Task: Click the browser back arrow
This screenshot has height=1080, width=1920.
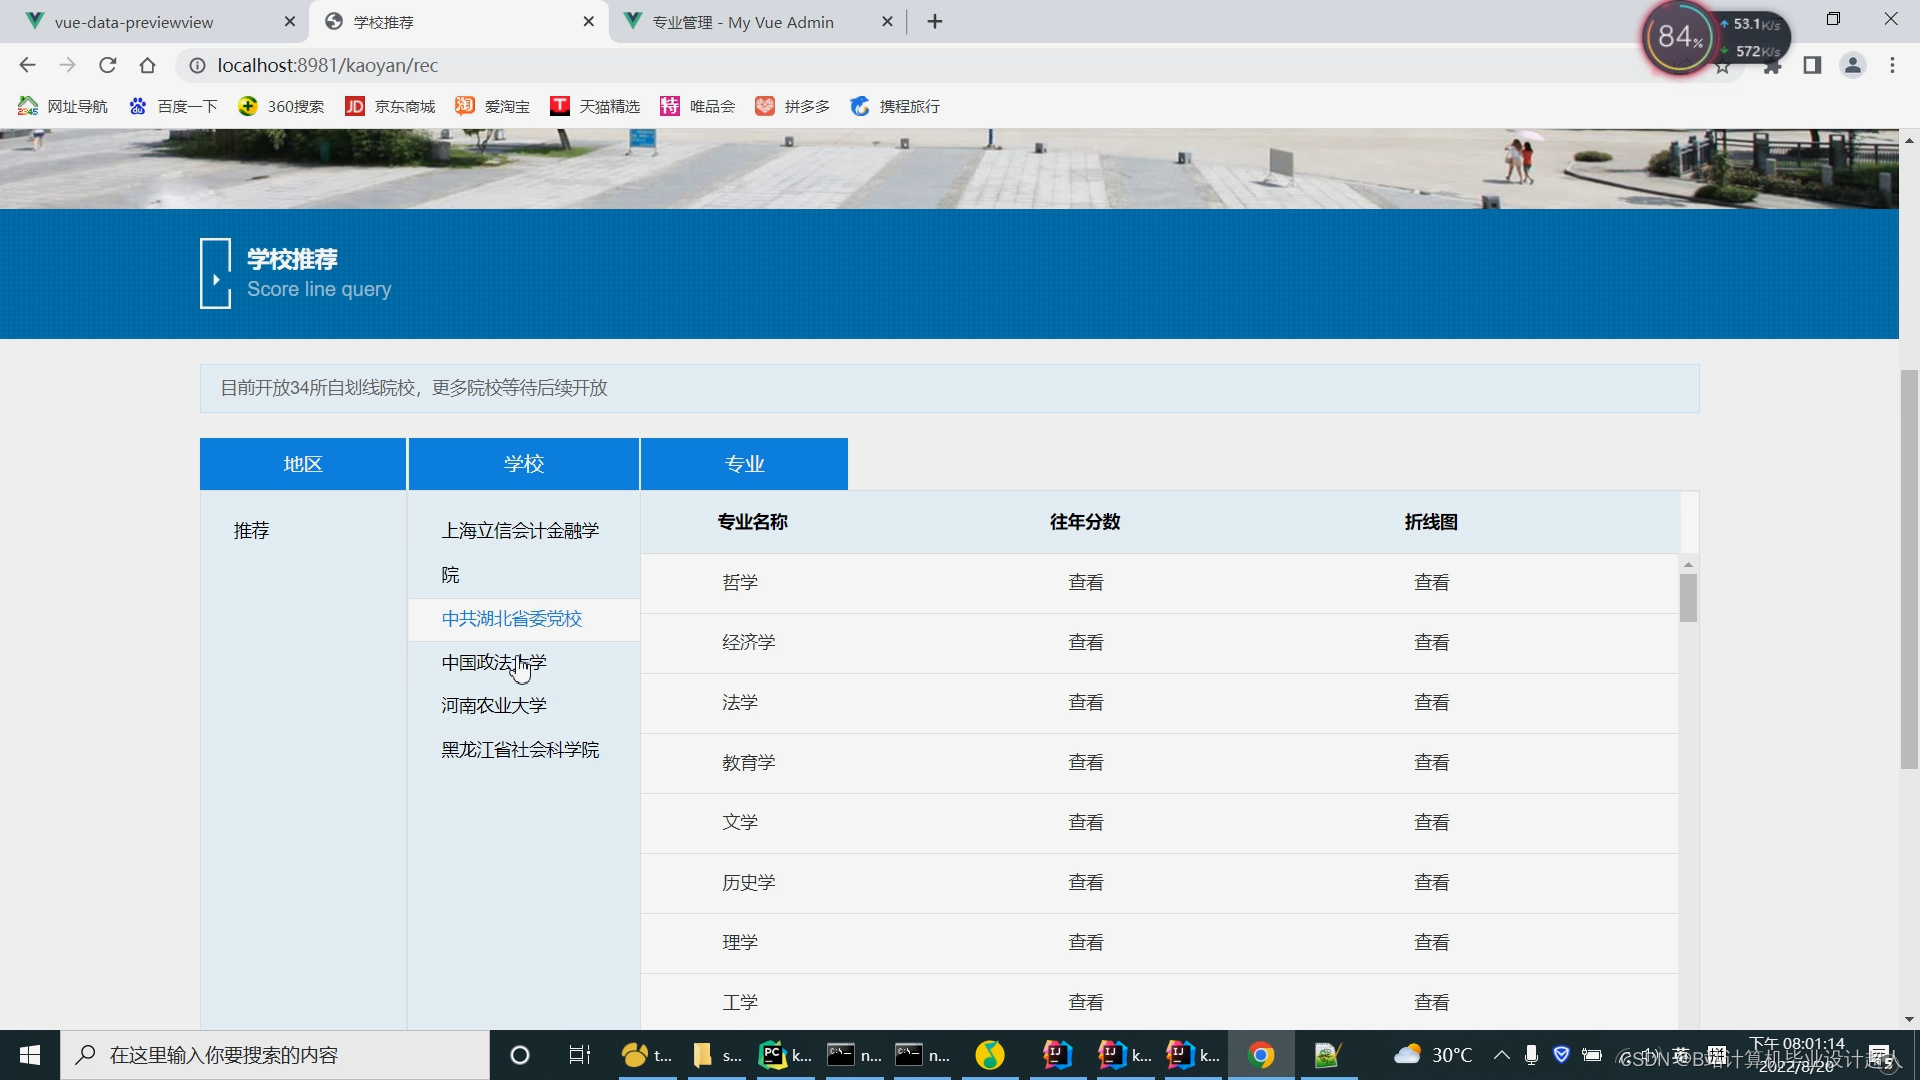Action: (x=27, y=65)
